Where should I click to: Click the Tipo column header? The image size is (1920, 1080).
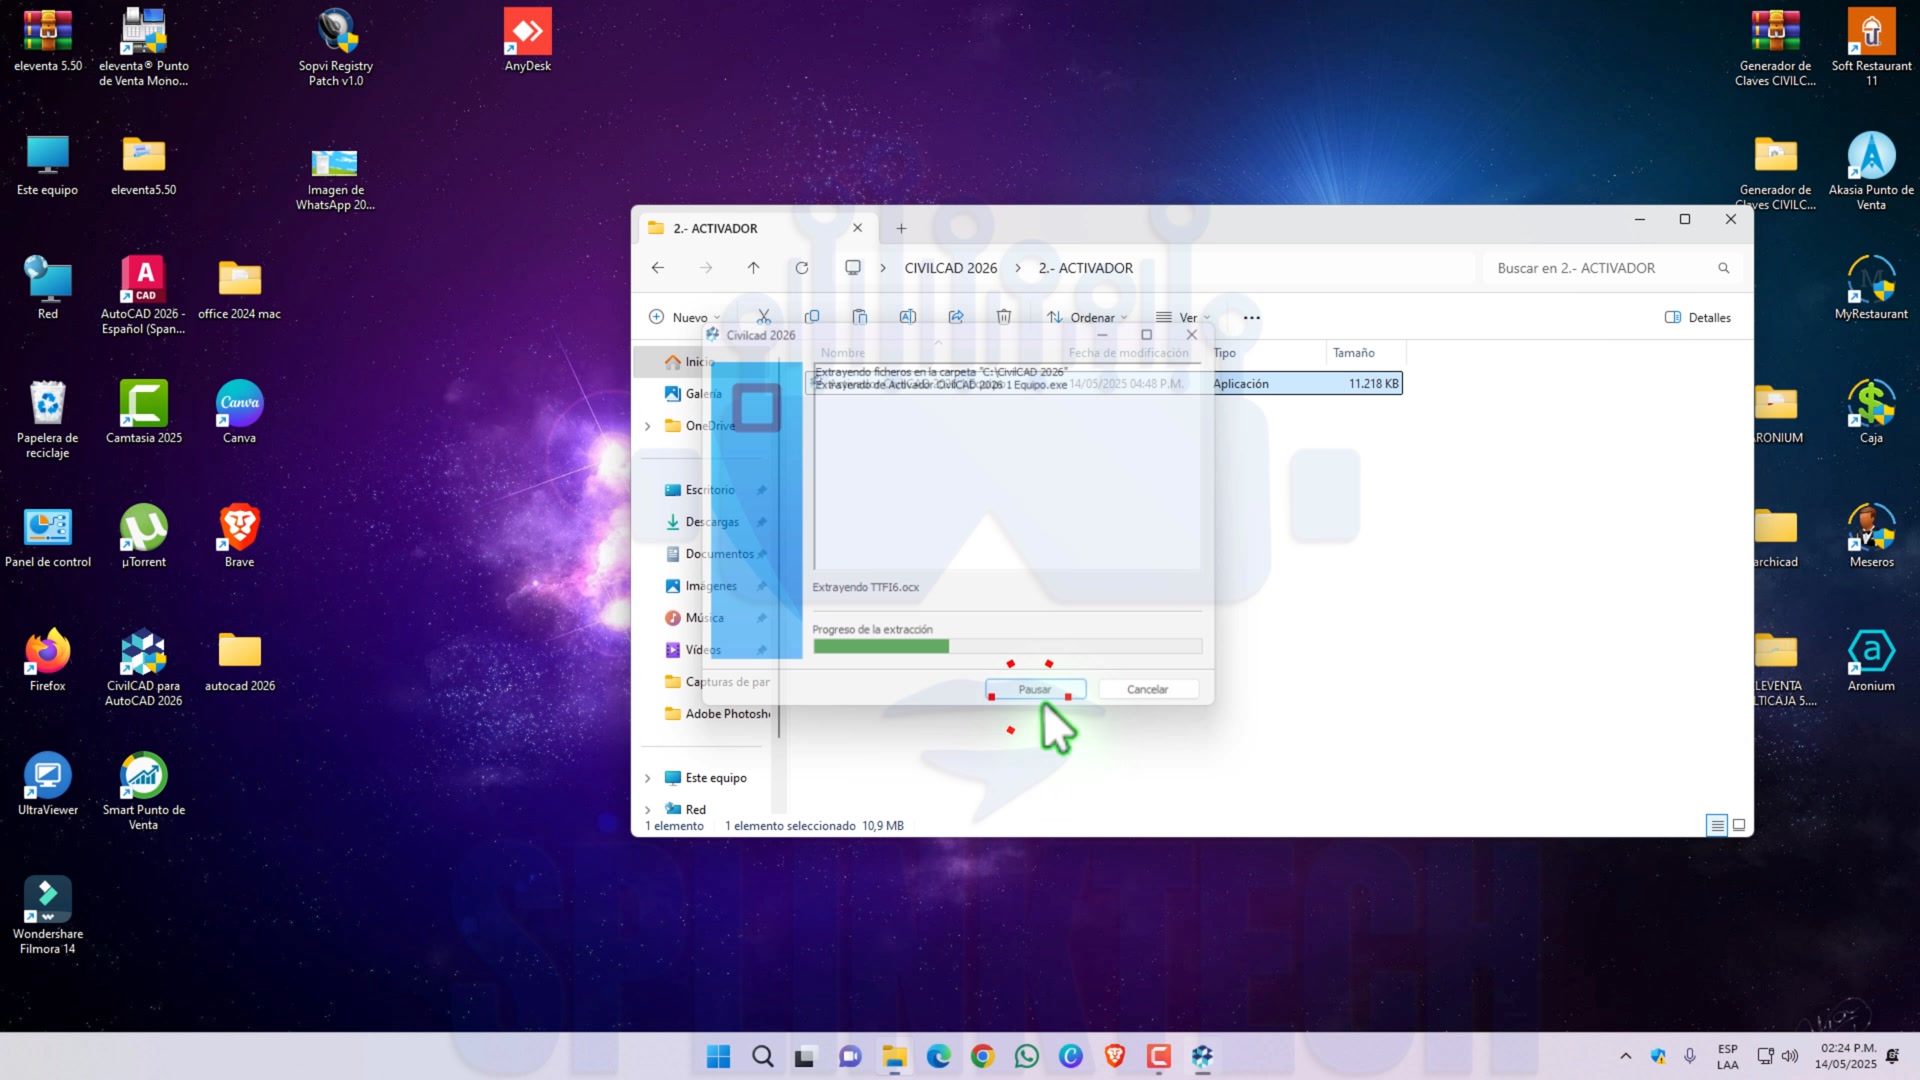click(1268, 353)
